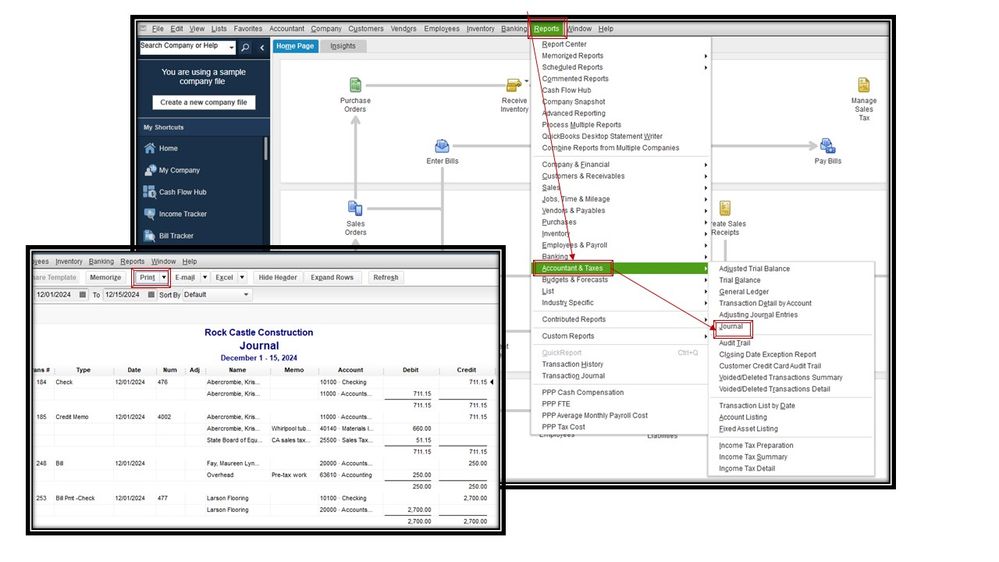Switch to the Insights tab
The image size is (999, 562).
click(343, 46)
